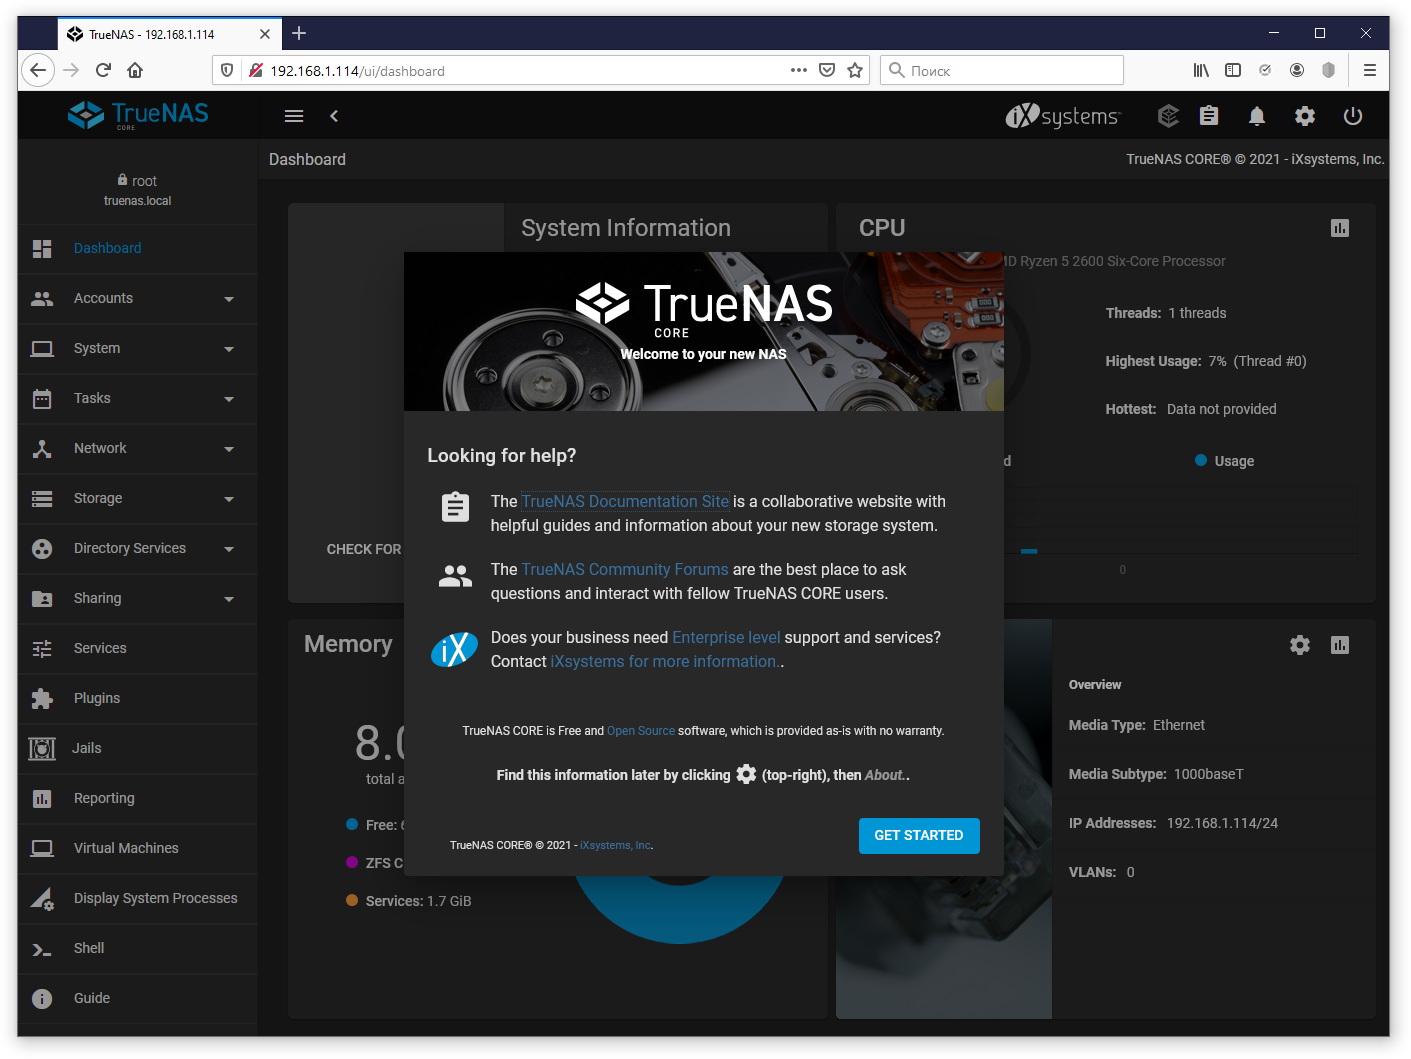Open network interface settings gear icon
The width and height of the screenshot is (1411, 1059).
(1300, 645)
